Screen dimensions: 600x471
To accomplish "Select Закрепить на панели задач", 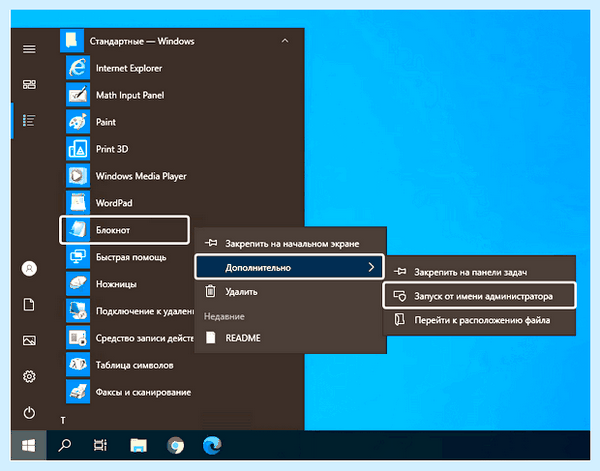I will [480, 272].
